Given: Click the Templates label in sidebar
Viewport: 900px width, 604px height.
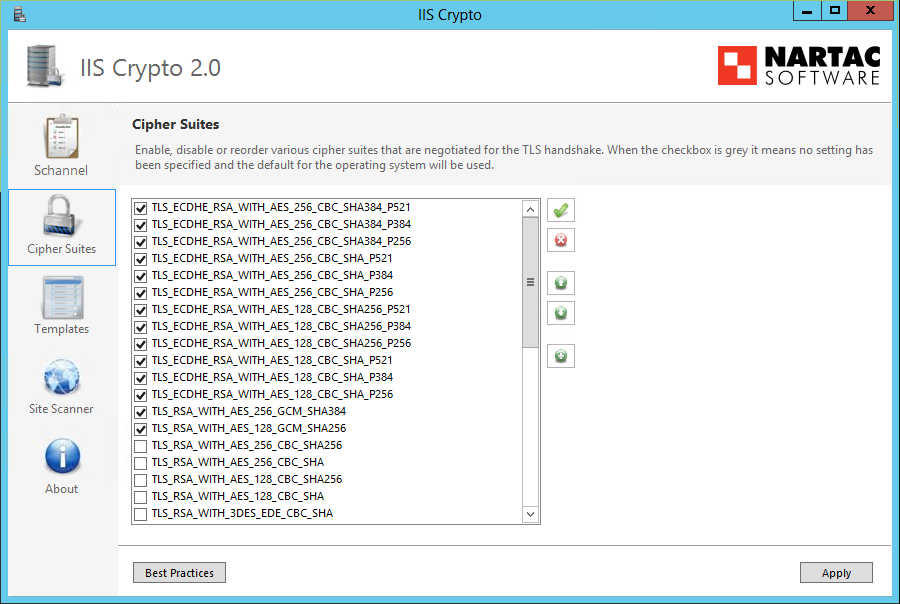Looking at the screenshot, I should tap(61, 329).
